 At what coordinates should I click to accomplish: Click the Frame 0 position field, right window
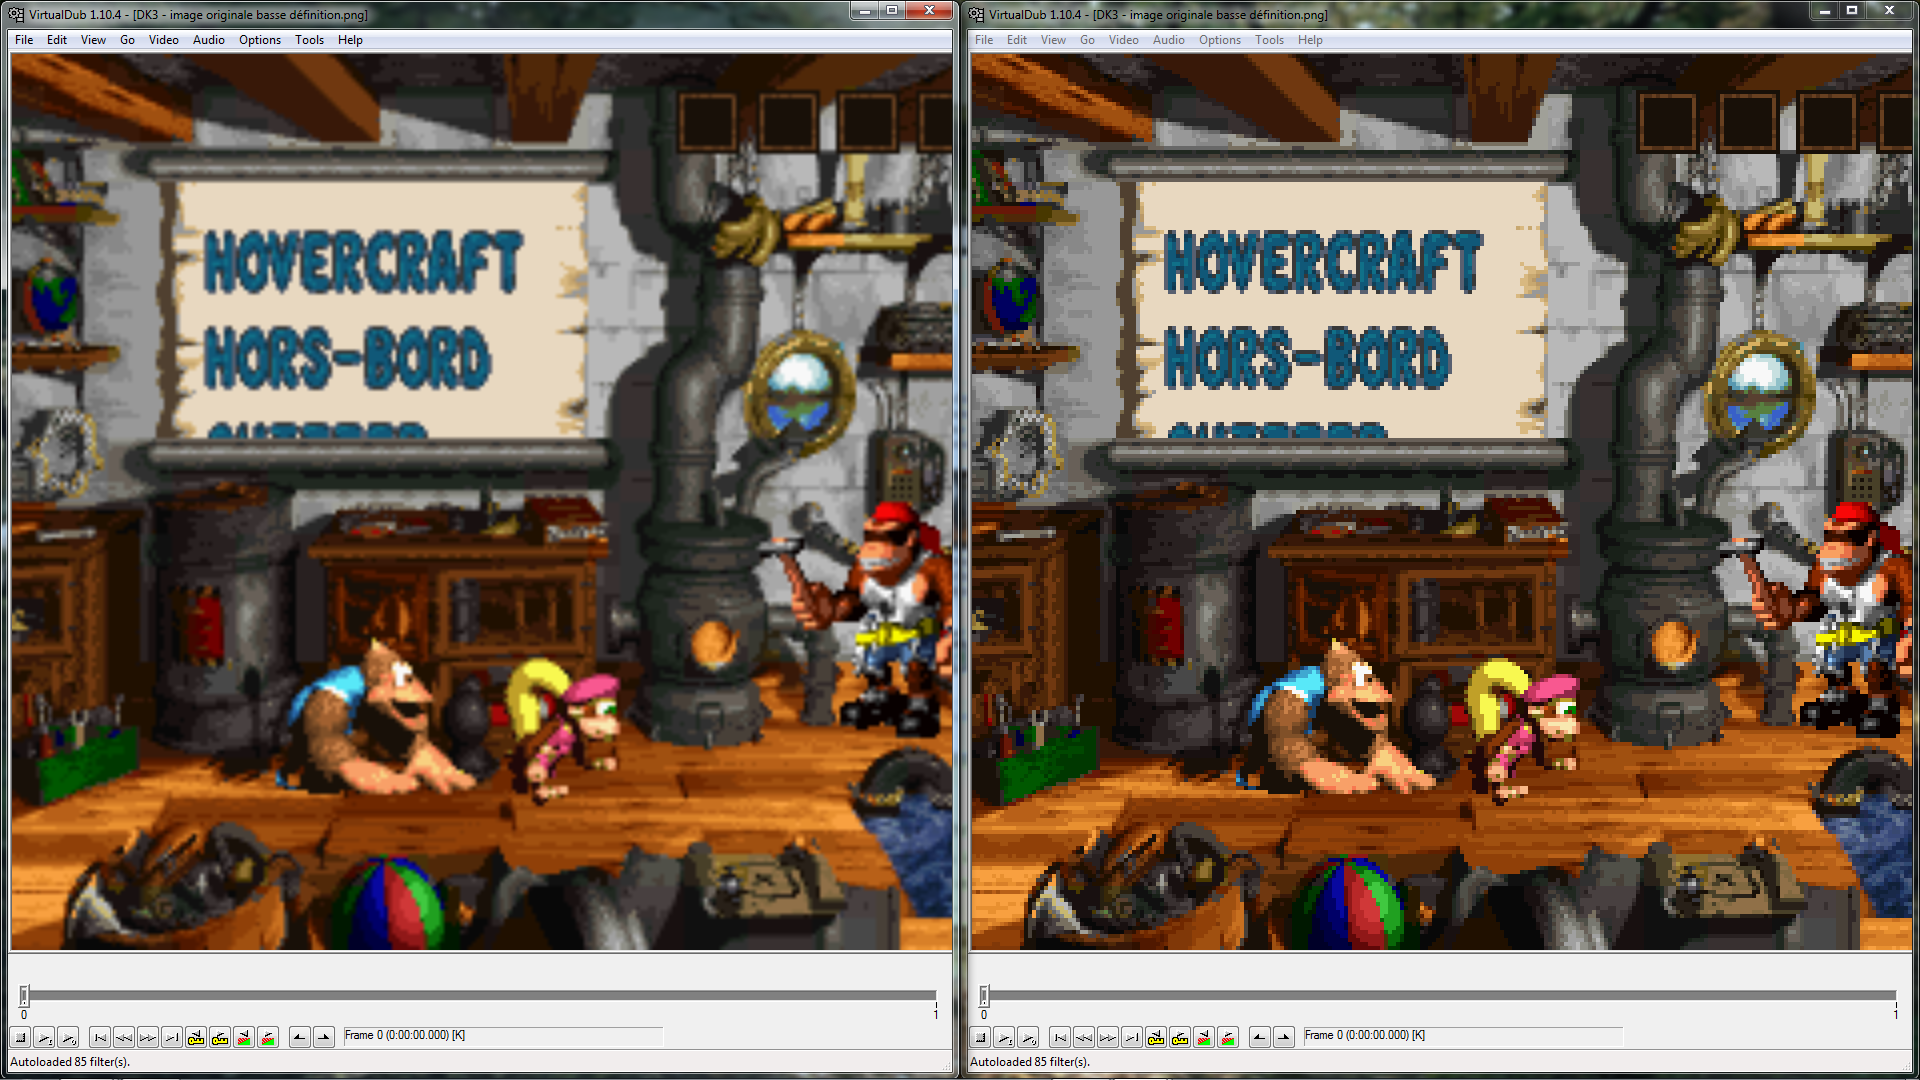[x=1462, y=1036]
